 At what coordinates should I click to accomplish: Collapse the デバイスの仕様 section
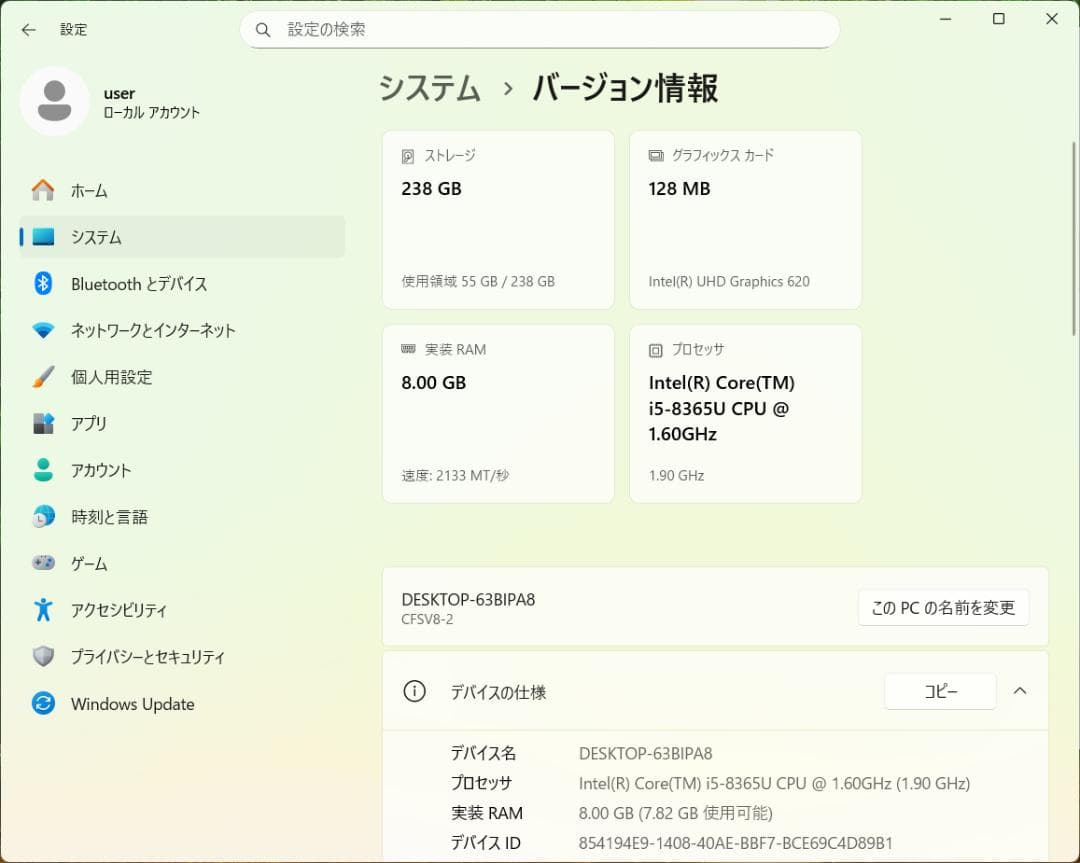(x=1021, y=690)
